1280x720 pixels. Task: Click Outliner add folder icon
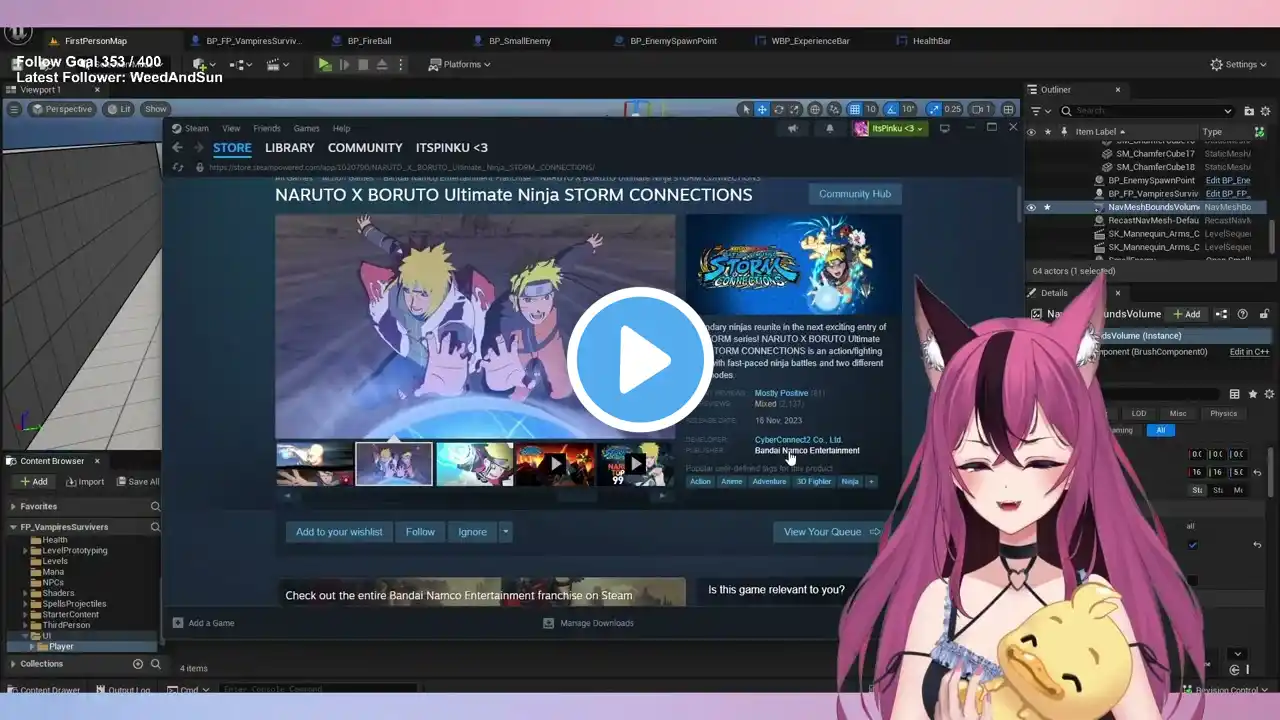coord(1248,111)
